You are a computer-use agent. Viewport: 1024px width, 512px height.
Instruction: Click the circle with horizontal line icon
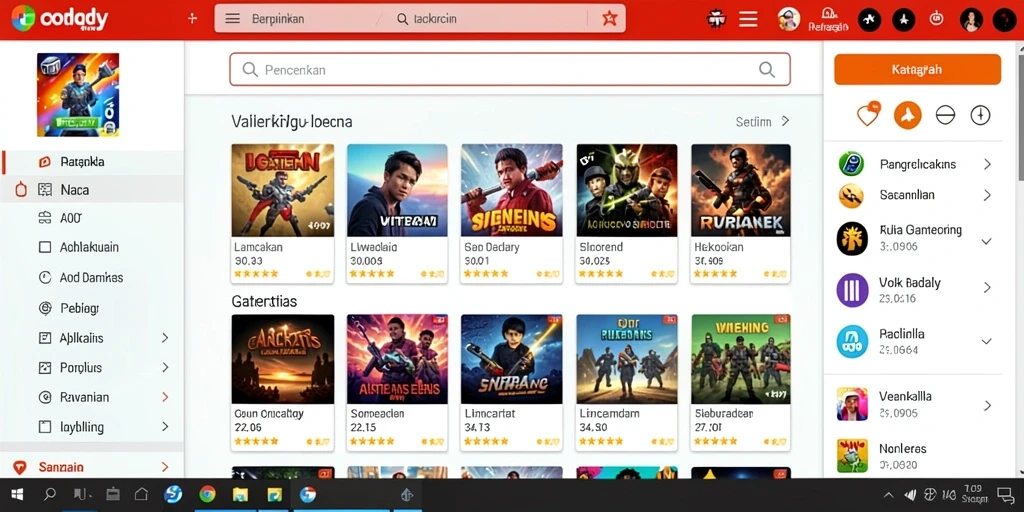coord(945,115)
